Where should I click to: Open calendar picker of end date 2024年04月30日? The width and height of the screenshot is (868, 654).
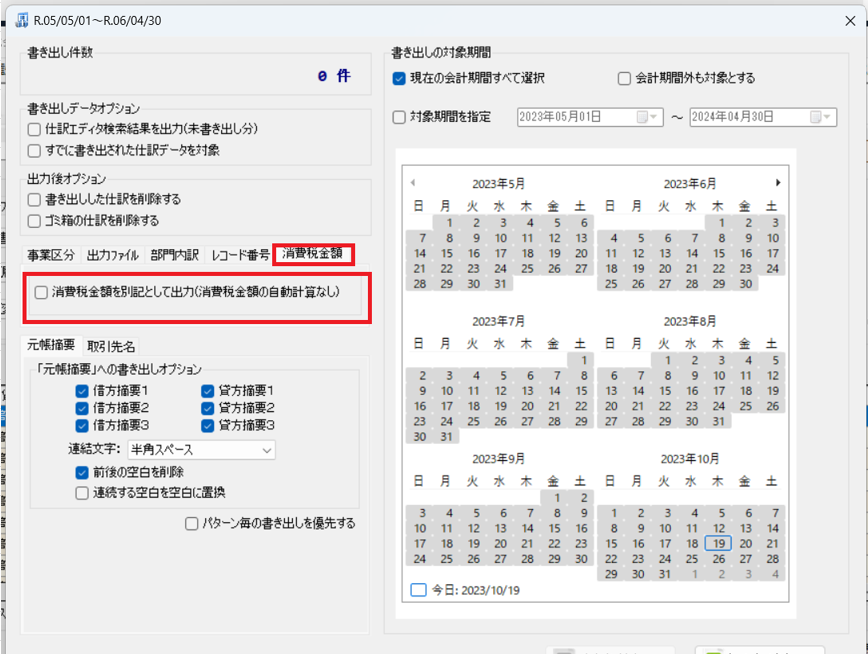820,117
